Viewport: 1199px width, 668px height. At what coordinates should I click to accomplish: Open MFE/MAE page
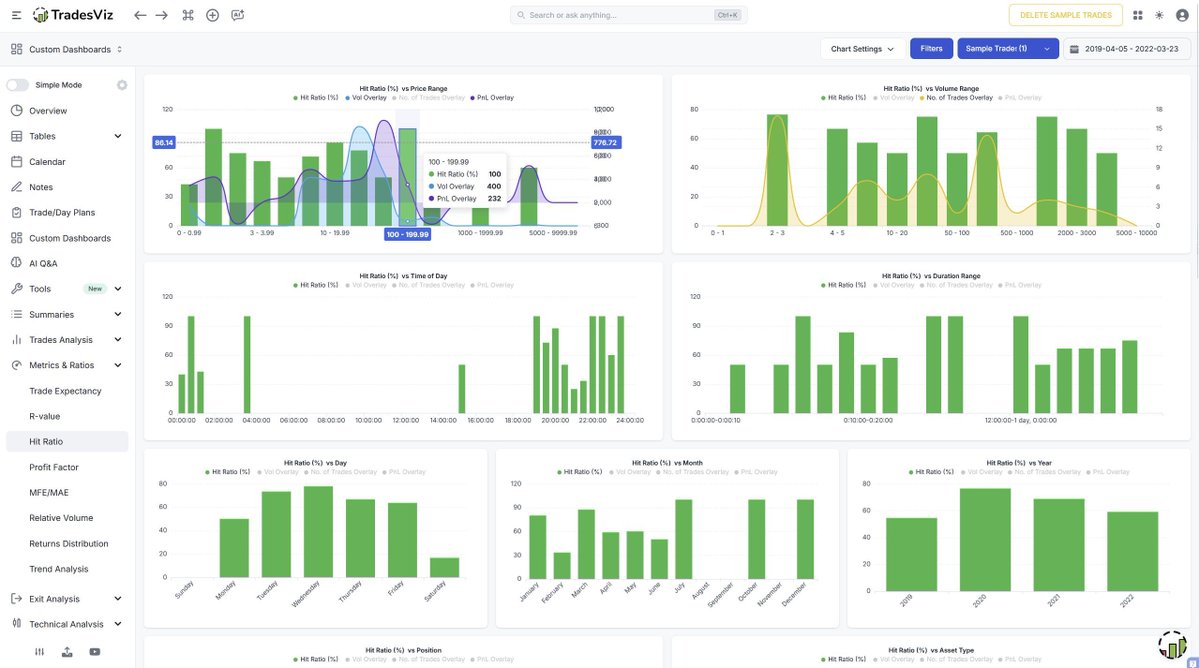click(x=49, y=493)
